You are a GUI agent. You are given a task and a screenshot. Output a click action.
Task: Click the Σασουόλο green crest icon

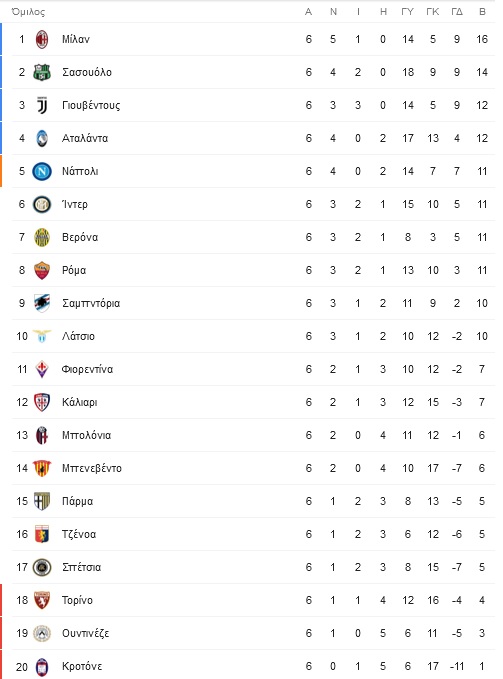click(x=42, y=72)
